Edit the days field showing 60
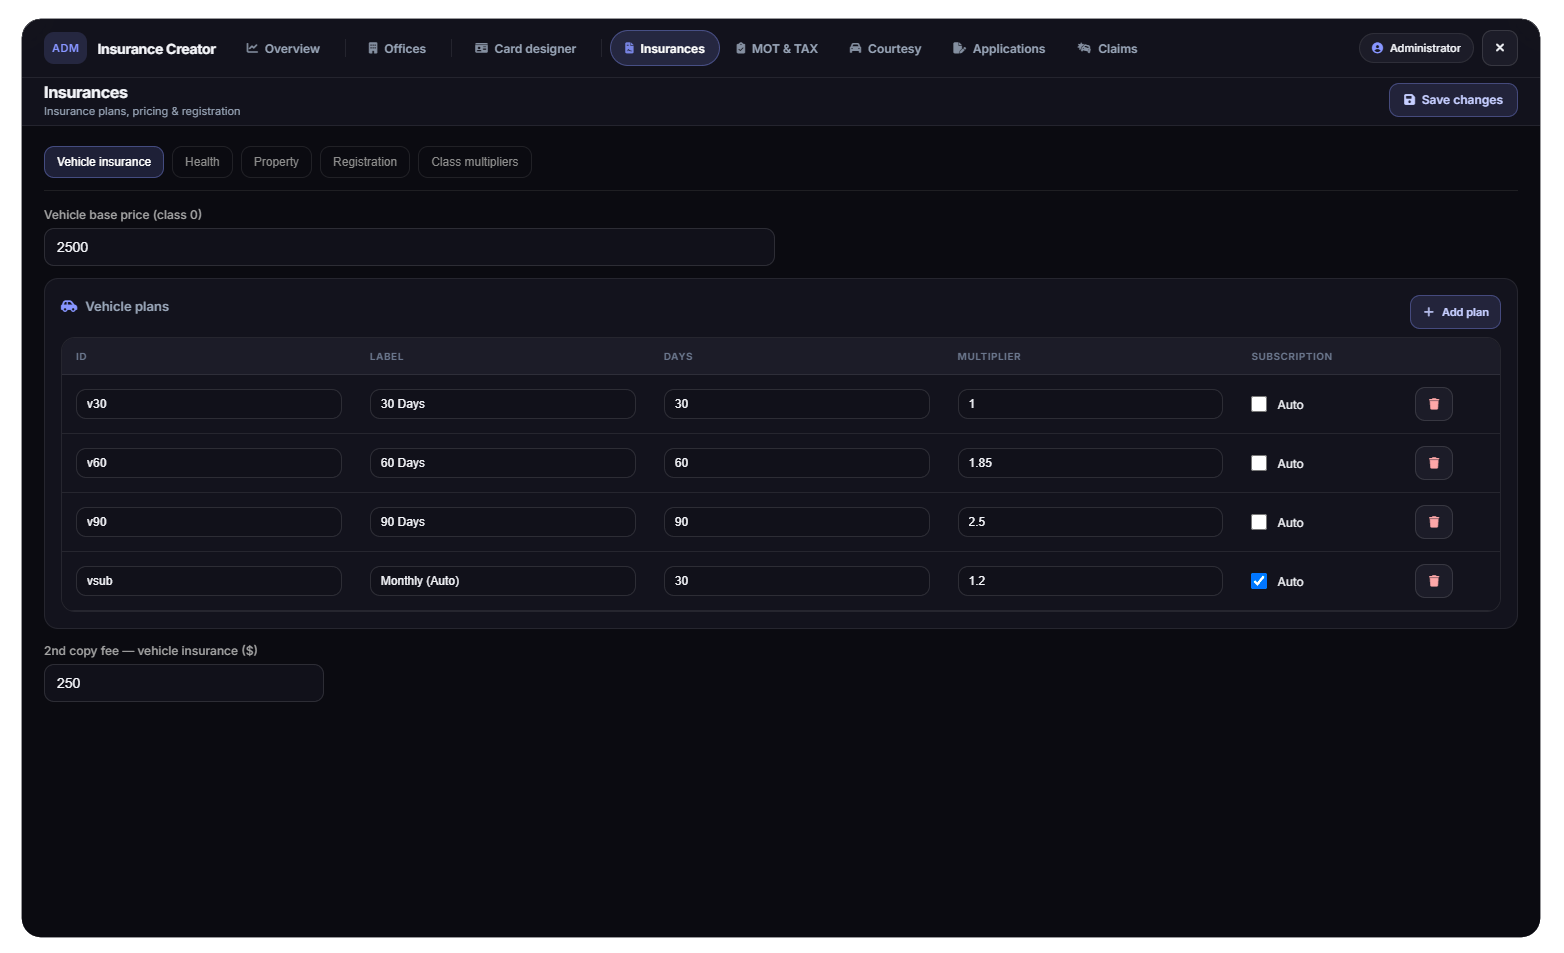The height and width of the screenshot is (953, 1564). tap(797, 463)
